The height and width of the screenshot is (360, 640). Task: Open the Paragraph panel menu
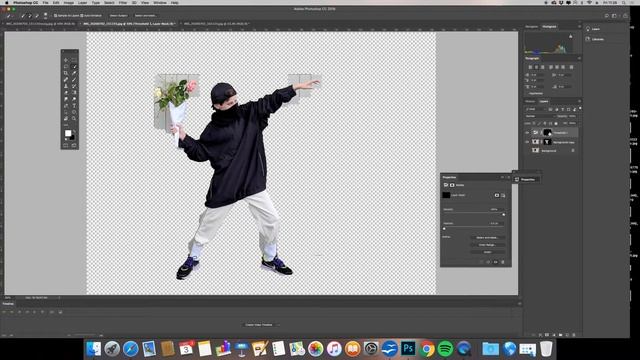point(580,58)
